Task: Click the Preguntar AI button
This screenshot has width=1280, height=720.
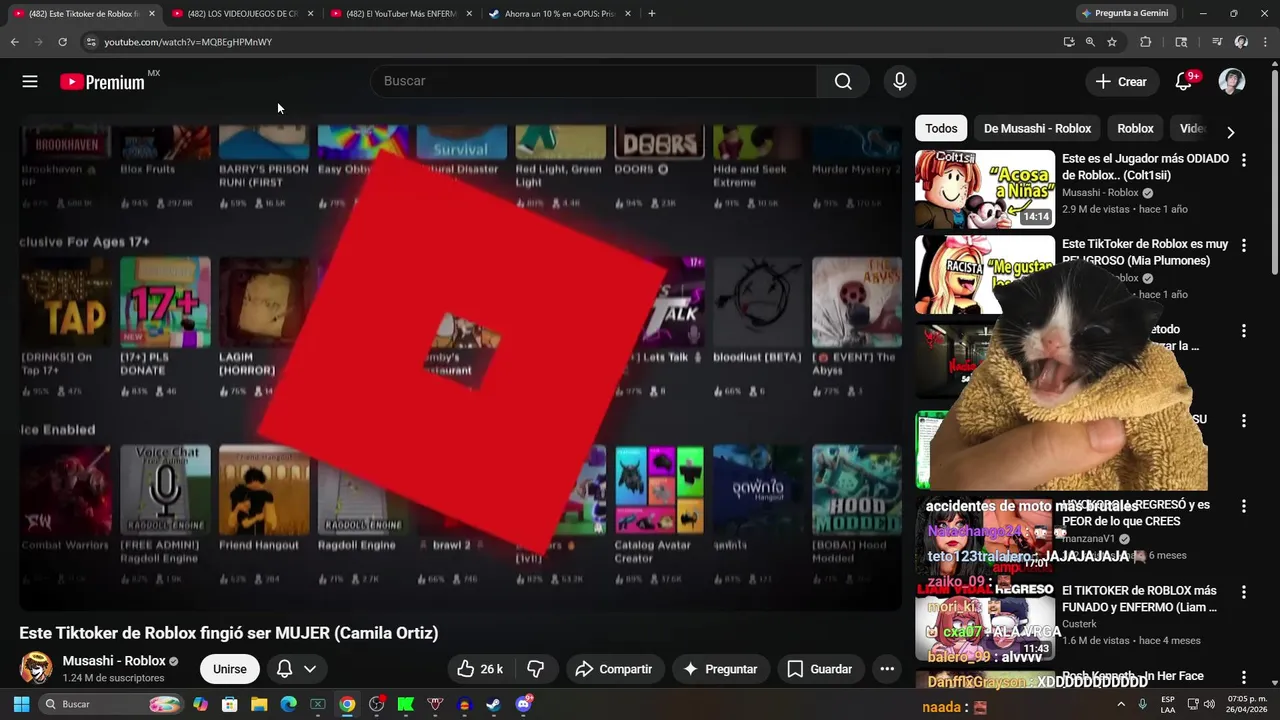Action: 720,669
